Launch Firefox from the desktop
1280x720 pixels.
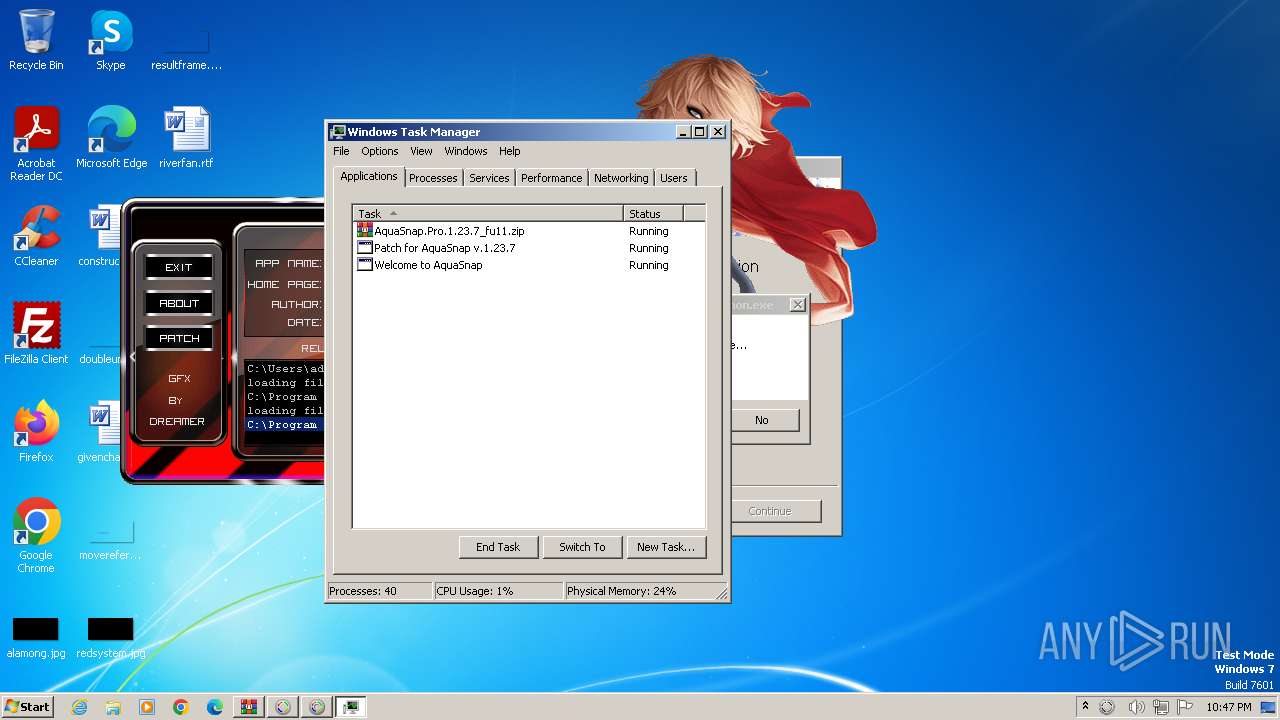tap(36, 432)
